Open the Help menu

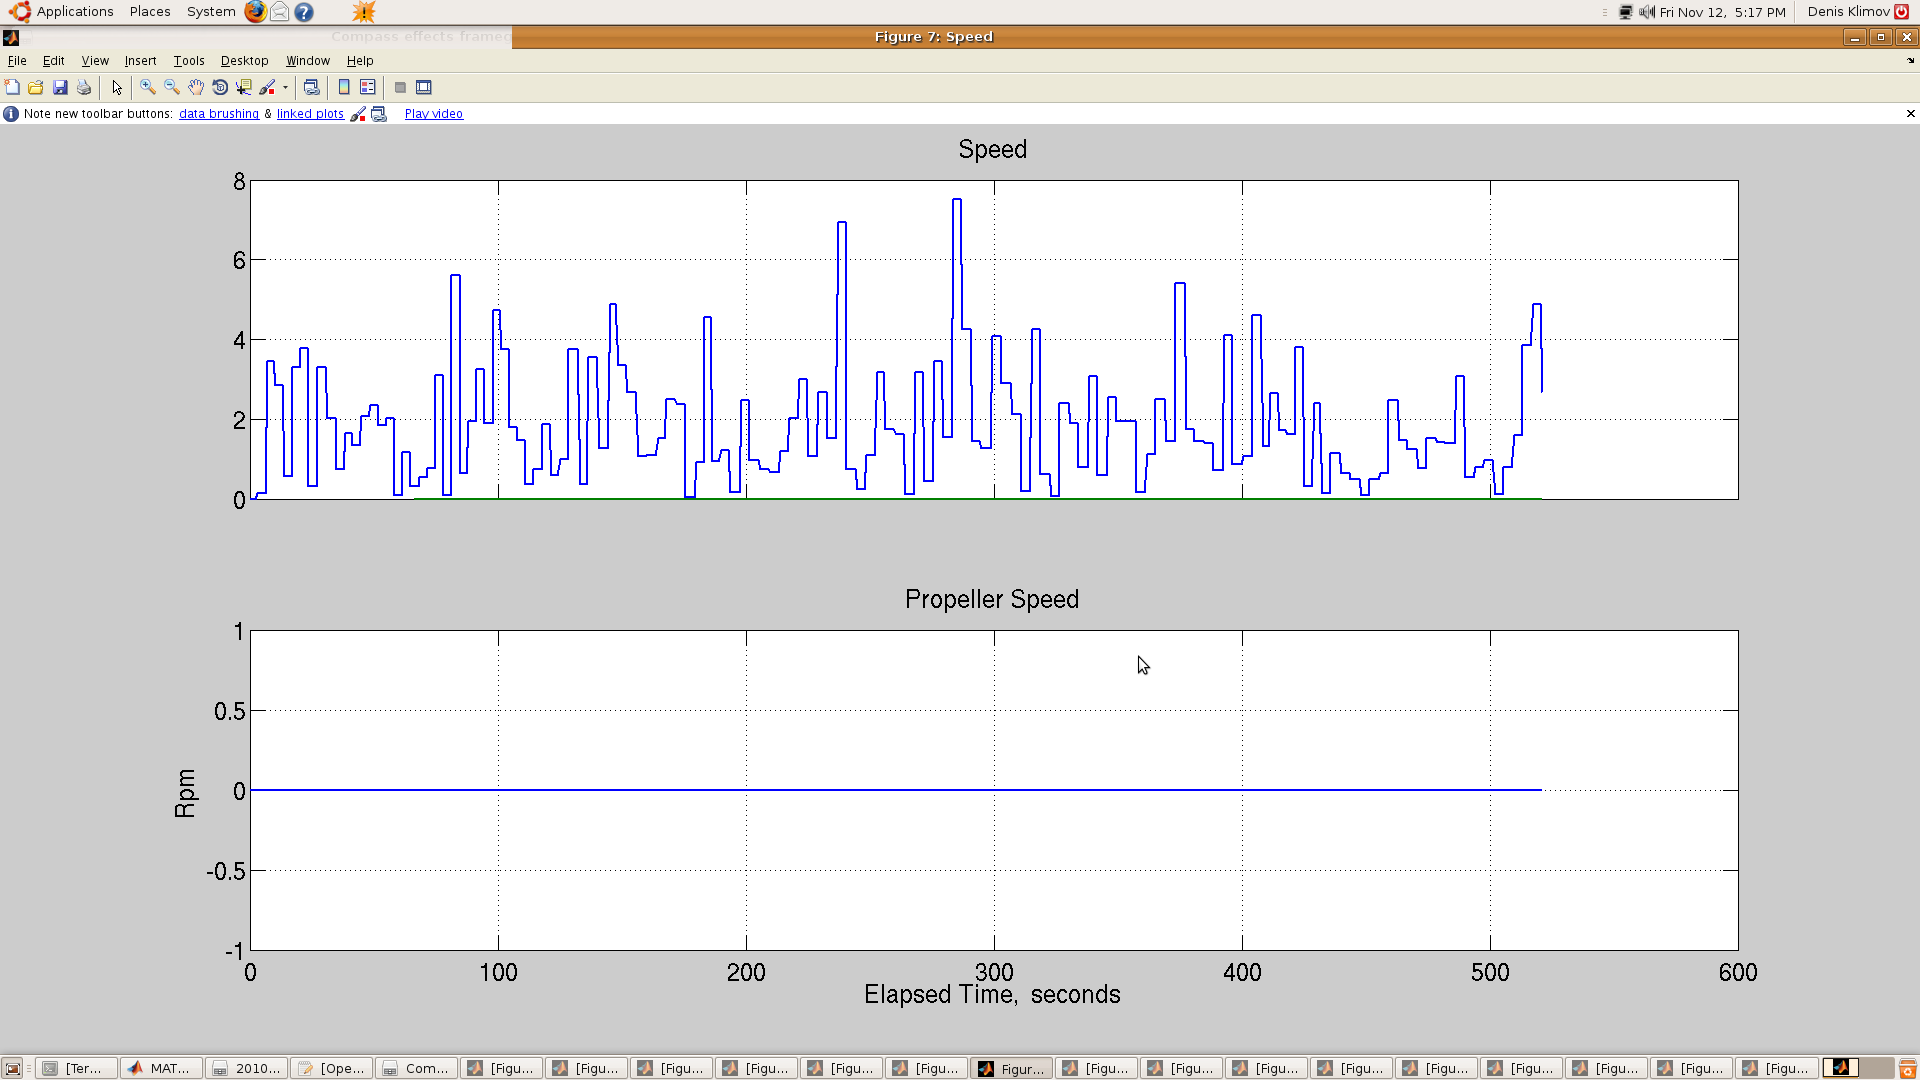(x=360, y=61)
